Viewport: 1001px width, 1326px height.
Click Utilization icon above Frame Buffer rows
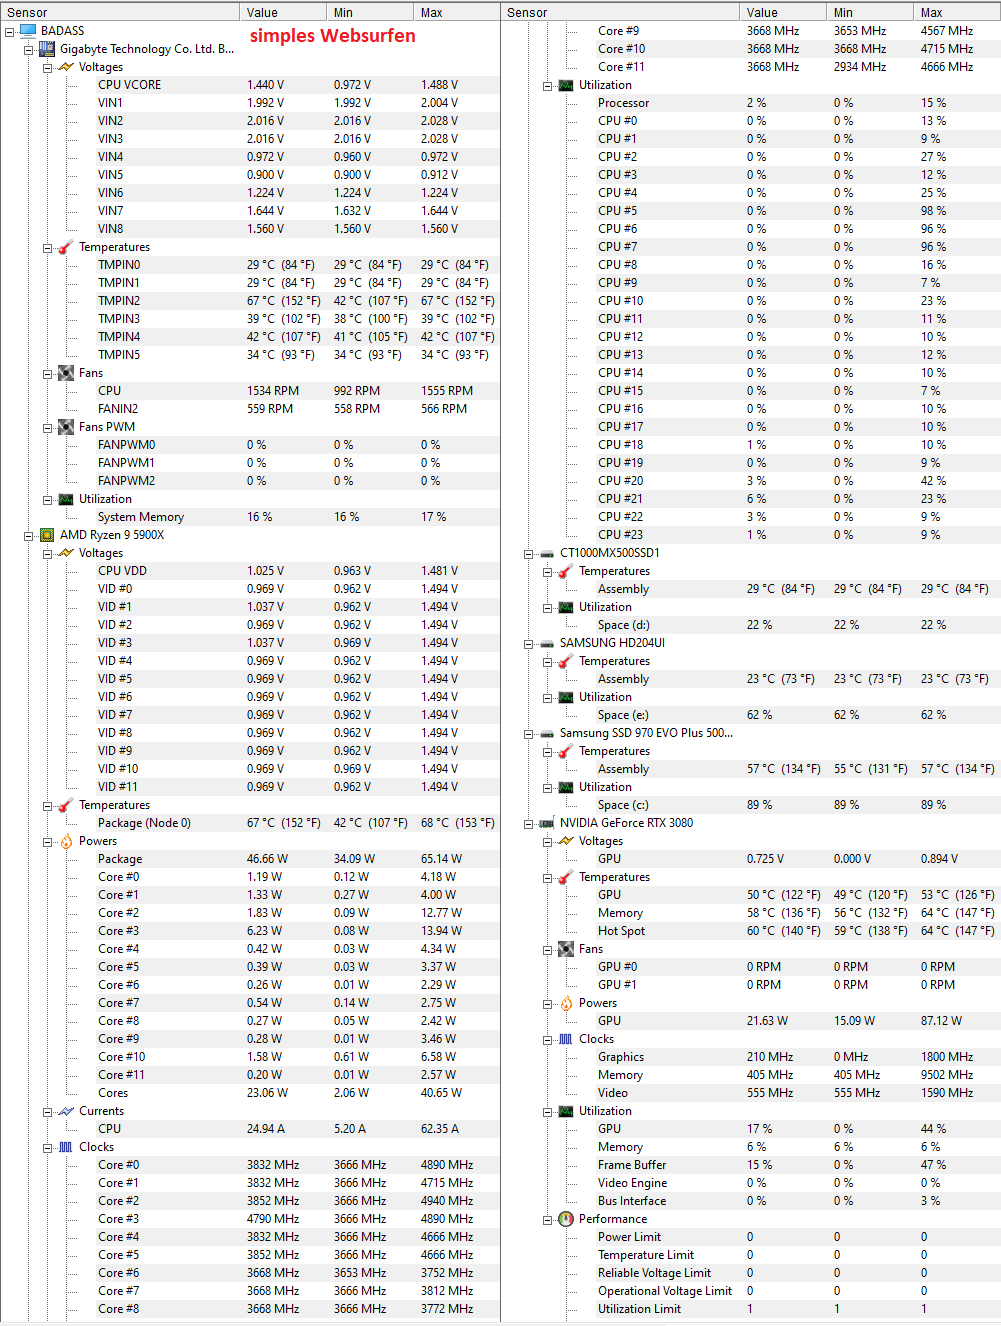click(566, 1111)
